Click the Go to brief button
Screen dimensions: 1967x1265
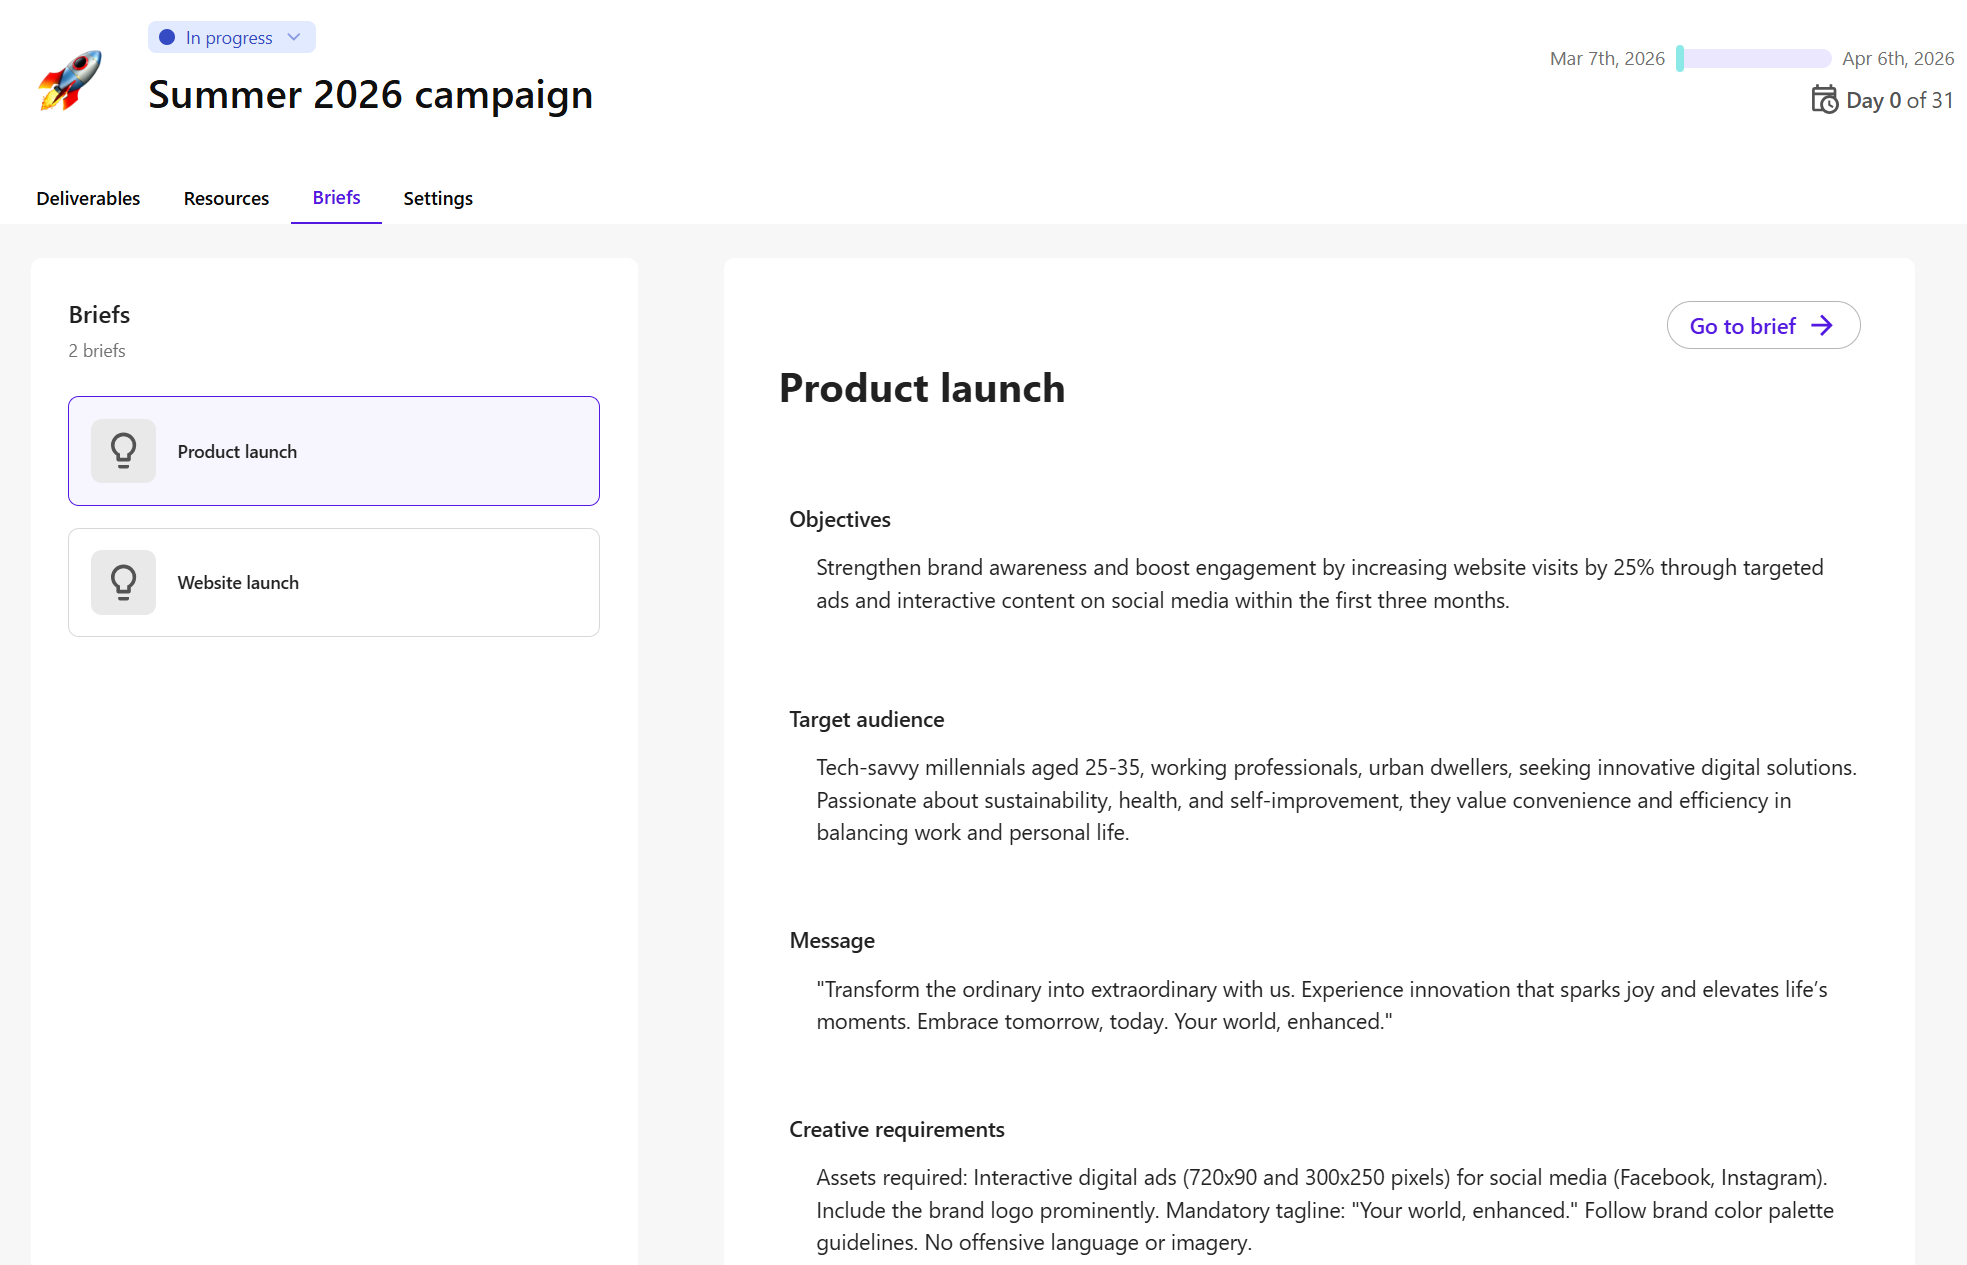tap(1763, 325)
